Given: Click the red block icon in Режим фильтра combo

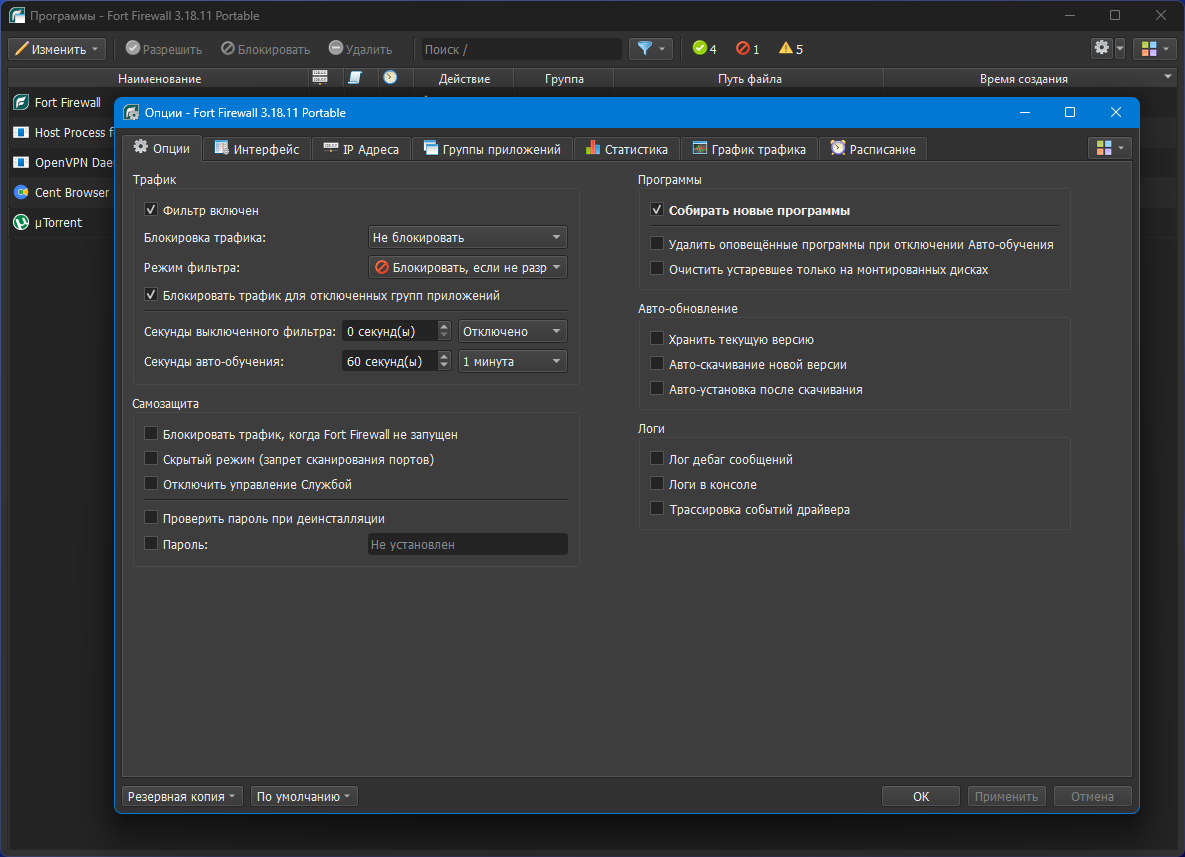Looking at the screenshot, I should click(382, 268).
